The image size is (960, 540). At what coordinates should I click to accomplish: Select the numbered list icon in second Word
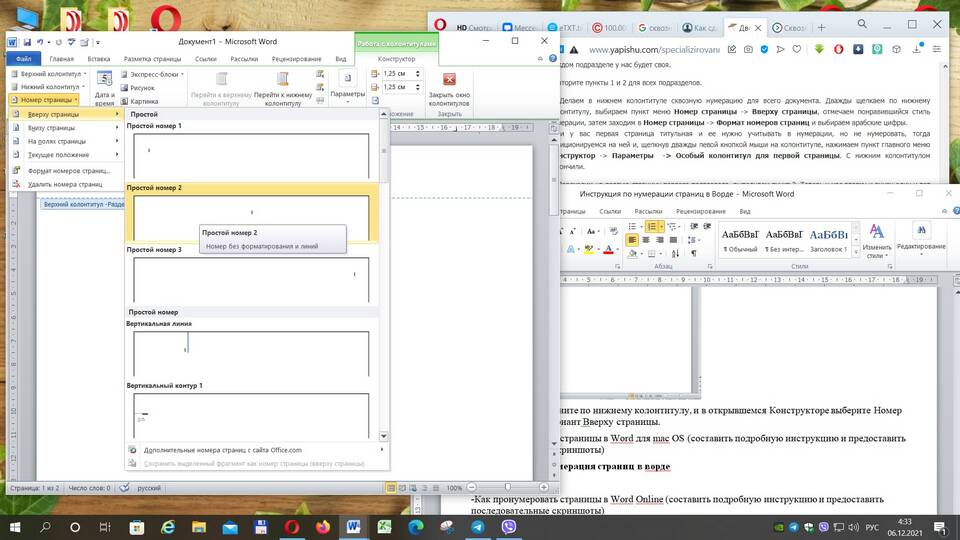pyautogui.click(x=654, y=227)
